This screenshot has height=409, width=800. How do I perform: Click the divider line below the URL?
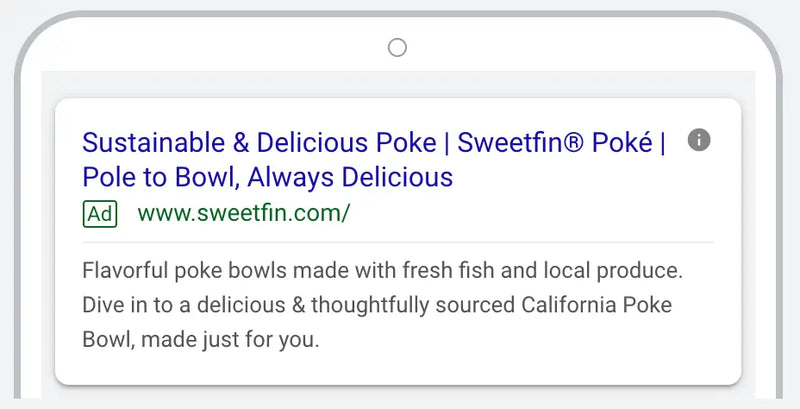pyautogui.click(x=398, y=242)
